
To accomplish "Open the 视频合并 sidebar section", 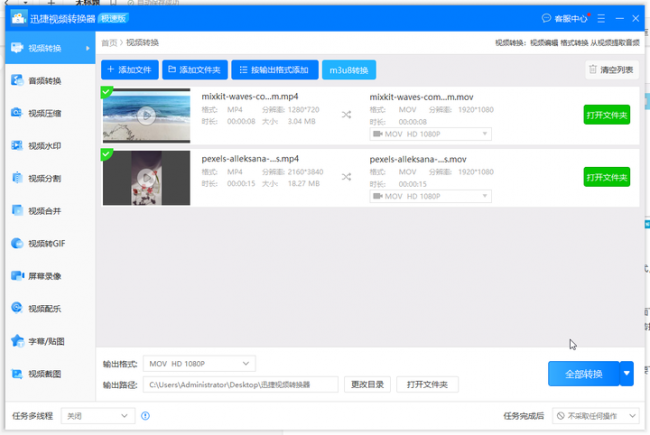I will click(50, 211).
